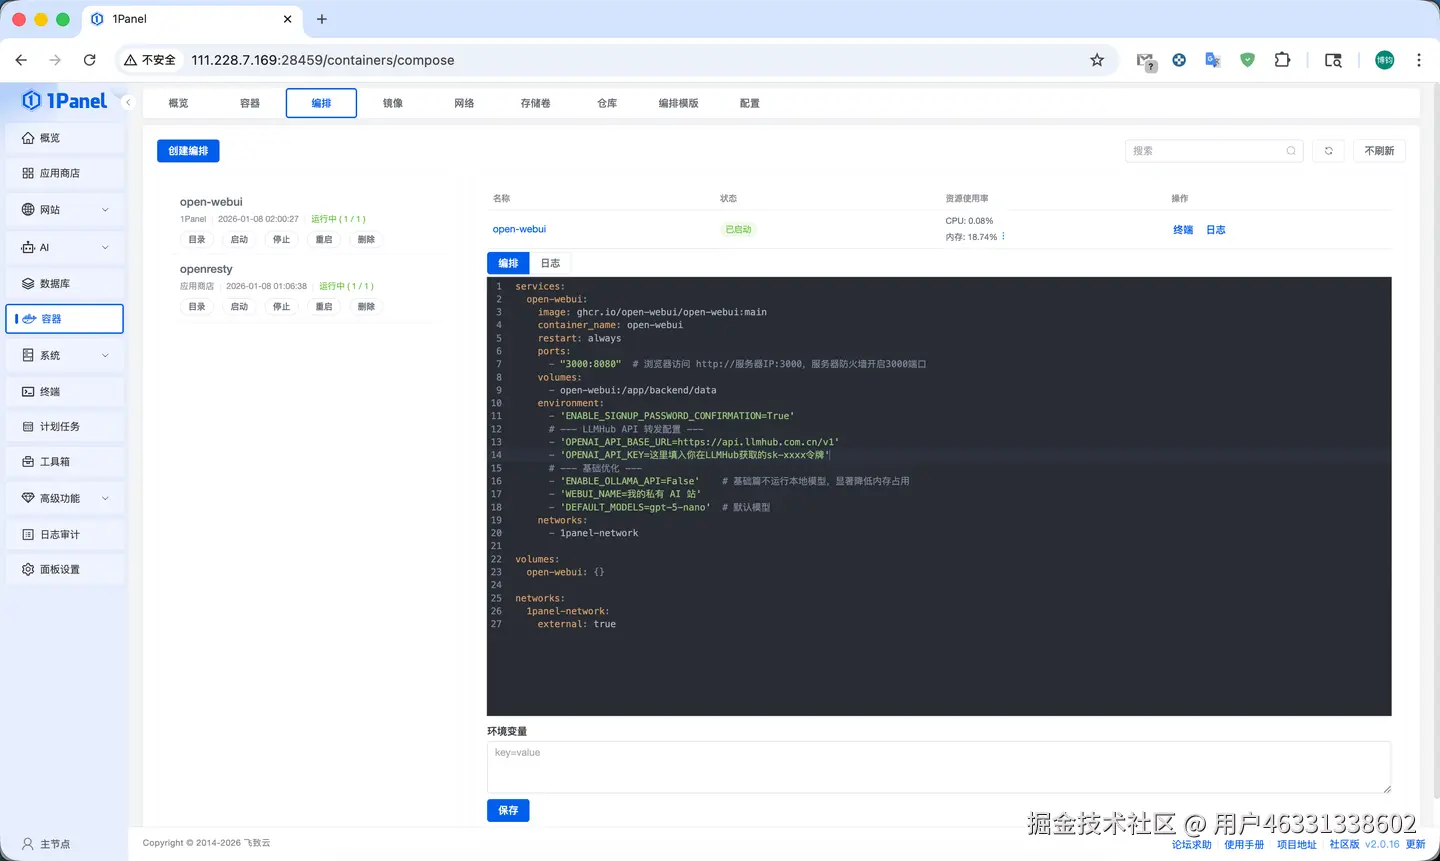Select the 编排 editor tab
Screen dimensions: 1440x861
point(508,263)
